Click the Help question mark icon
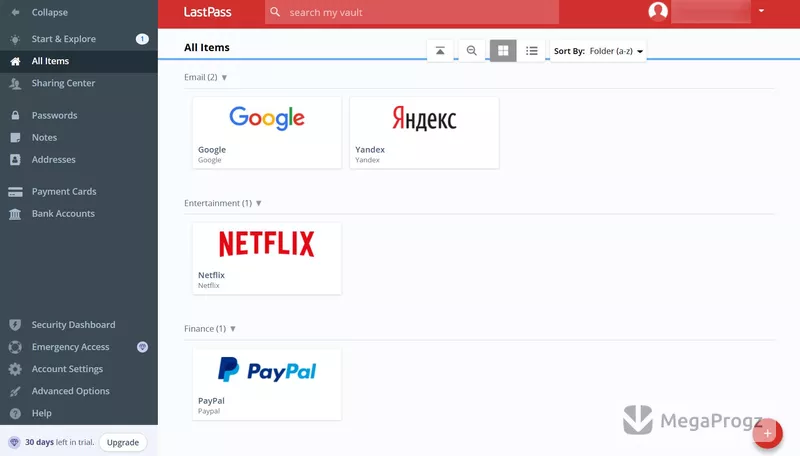 (x=15, y=413)
